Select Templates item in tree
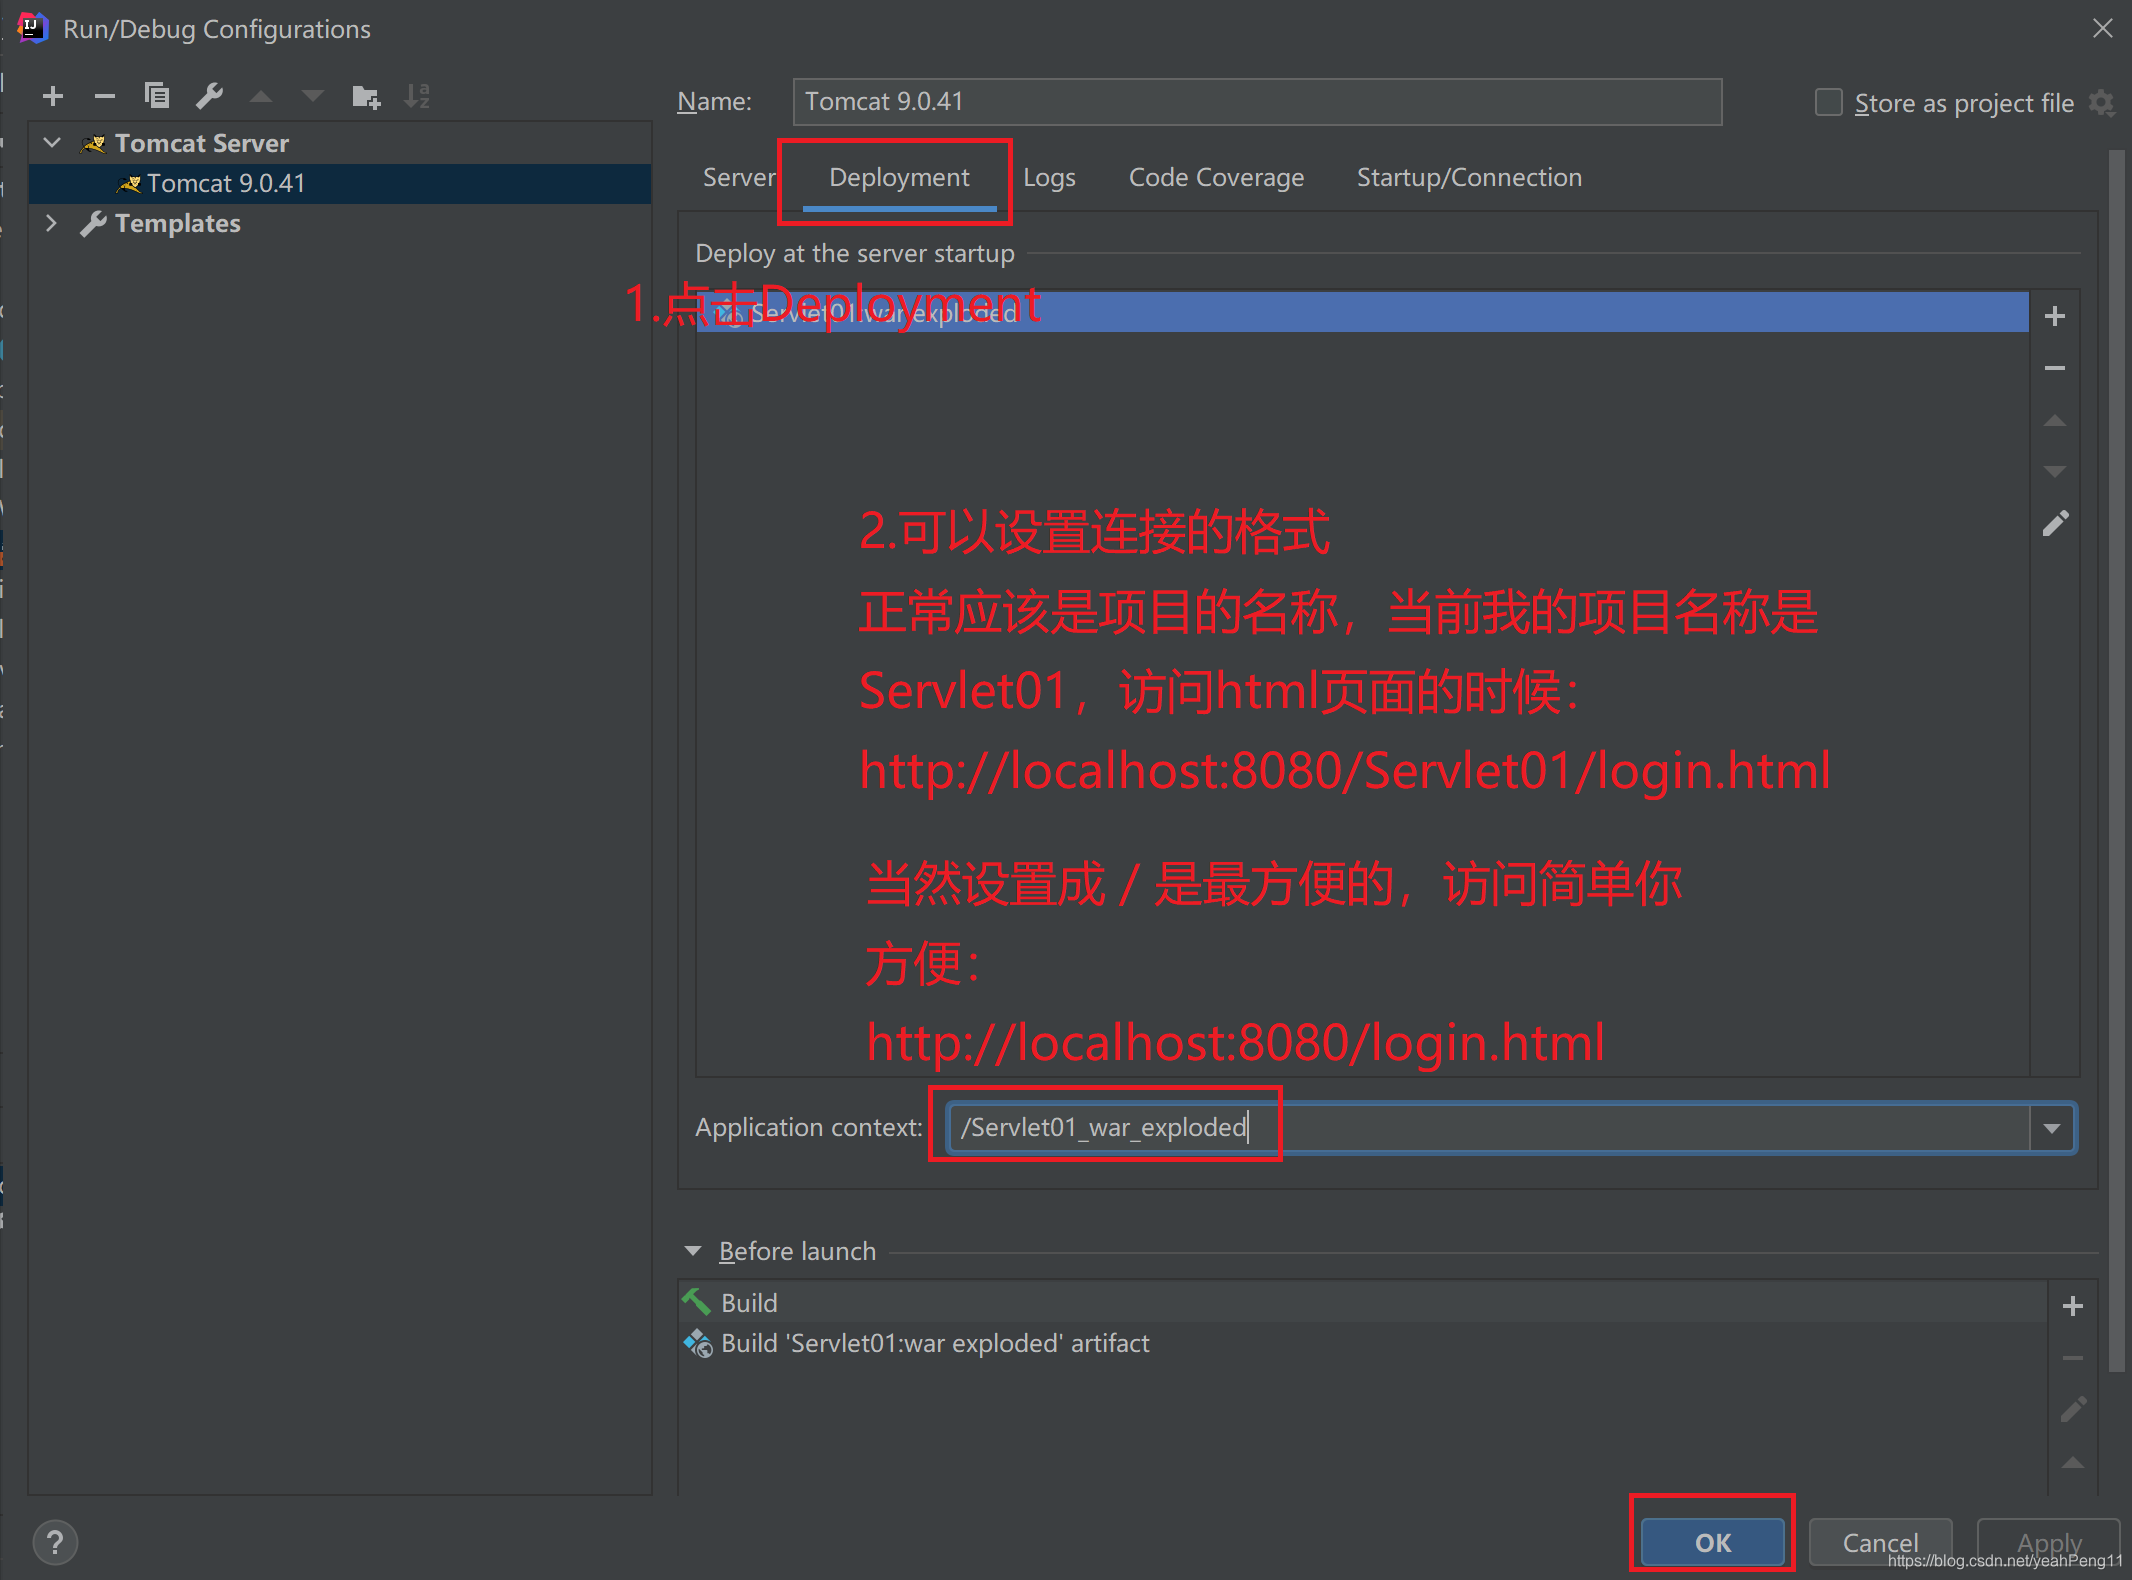 click(x=340, y=223)
